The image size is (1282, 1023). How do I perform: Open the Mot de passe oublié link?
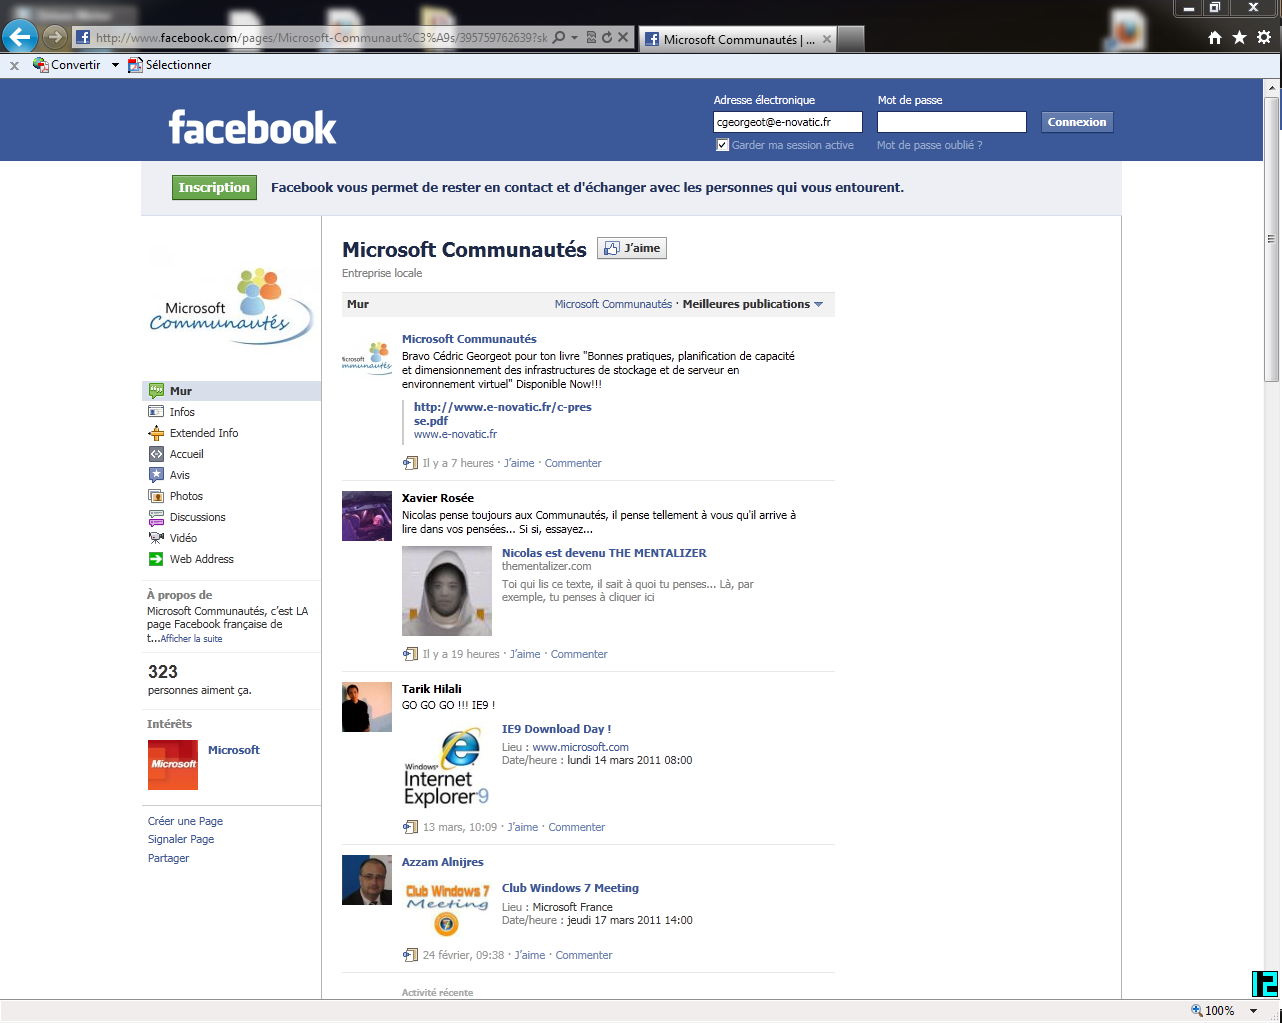pyautogui.click(x=929, y=145)
